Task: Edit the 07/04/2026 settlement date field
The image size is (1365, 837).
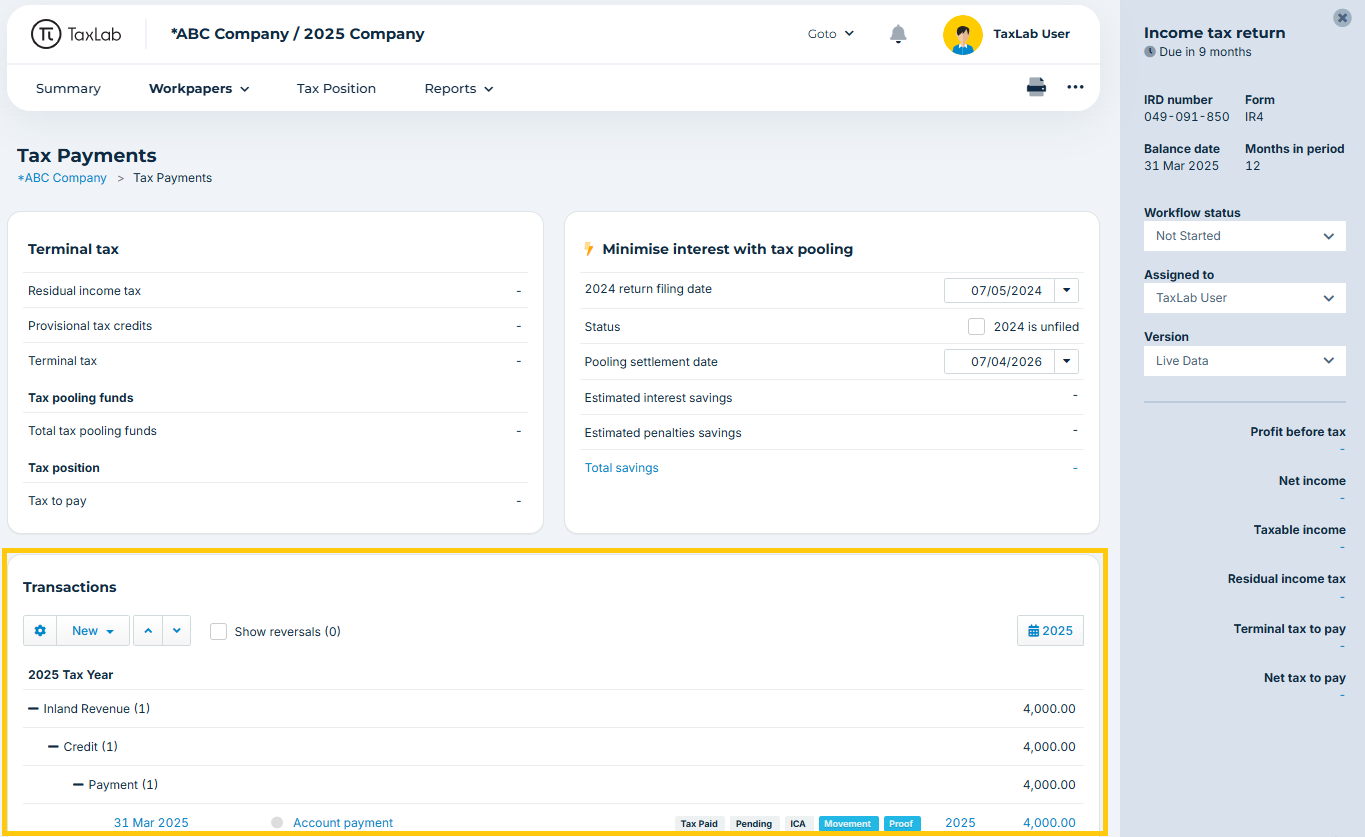Action: (1000, 362)
